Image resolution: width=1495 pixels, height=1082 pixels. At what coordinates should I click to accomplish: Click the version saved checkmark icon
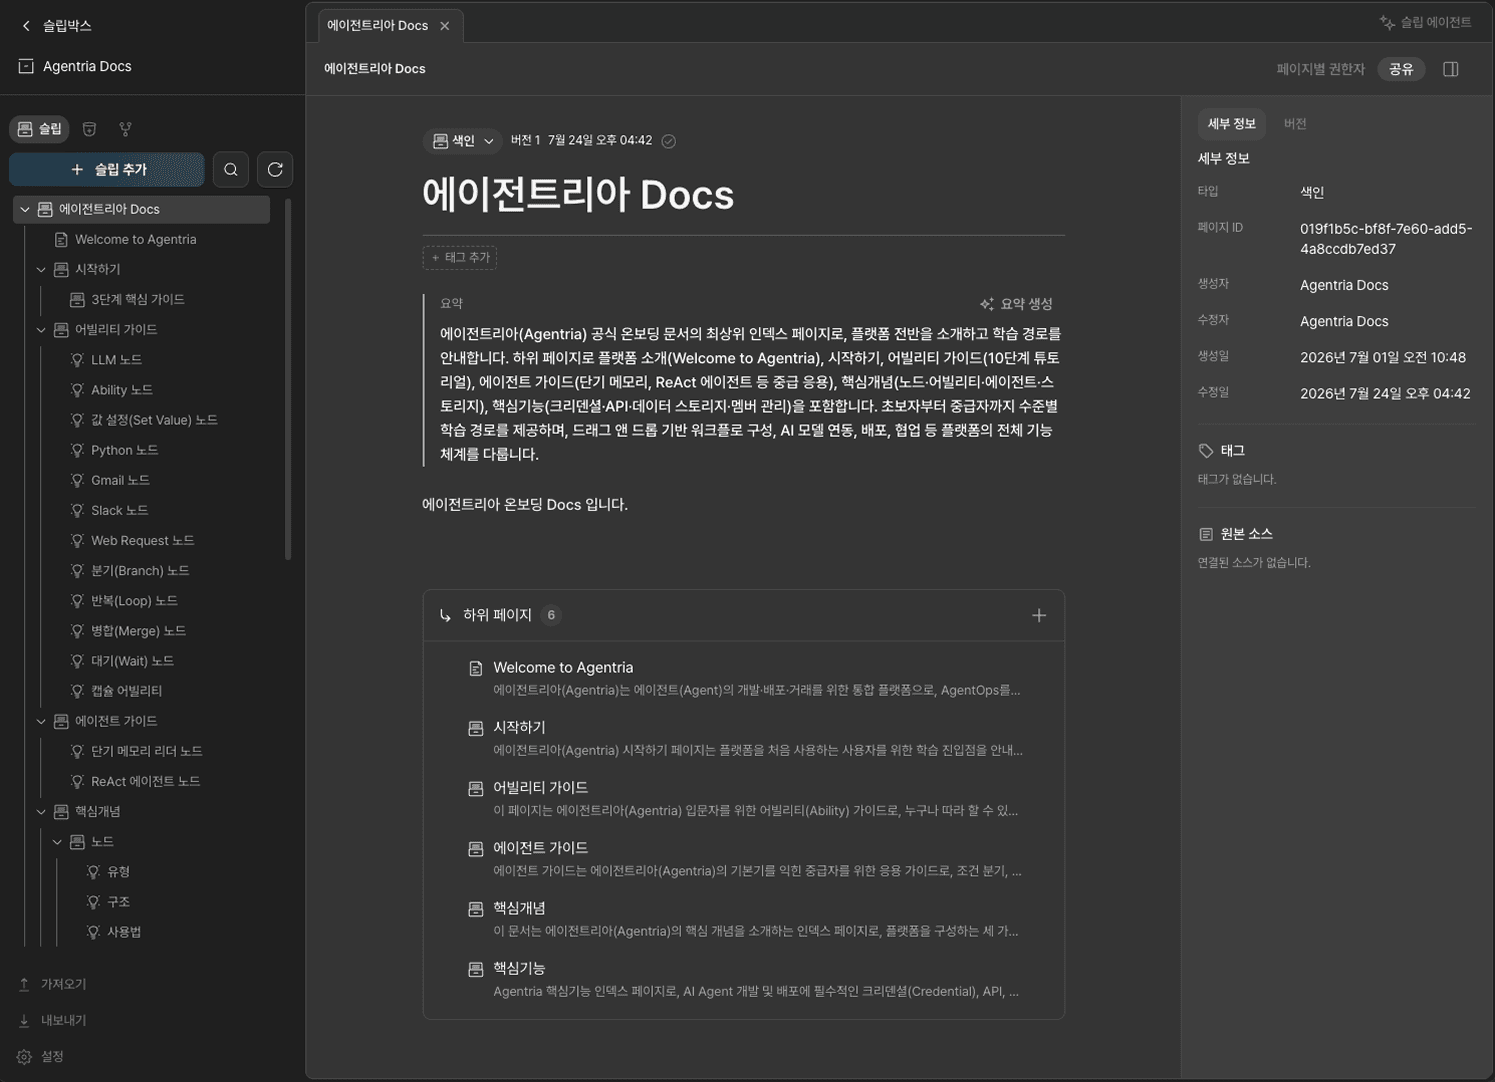pyautogui.click(x=669, y=141)
